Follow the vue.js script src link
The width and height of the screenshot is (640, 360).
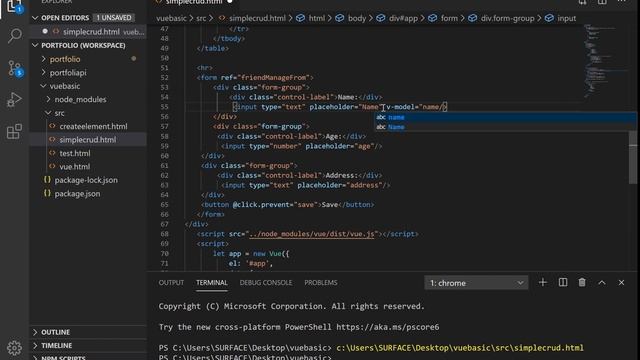coord(312,234)
